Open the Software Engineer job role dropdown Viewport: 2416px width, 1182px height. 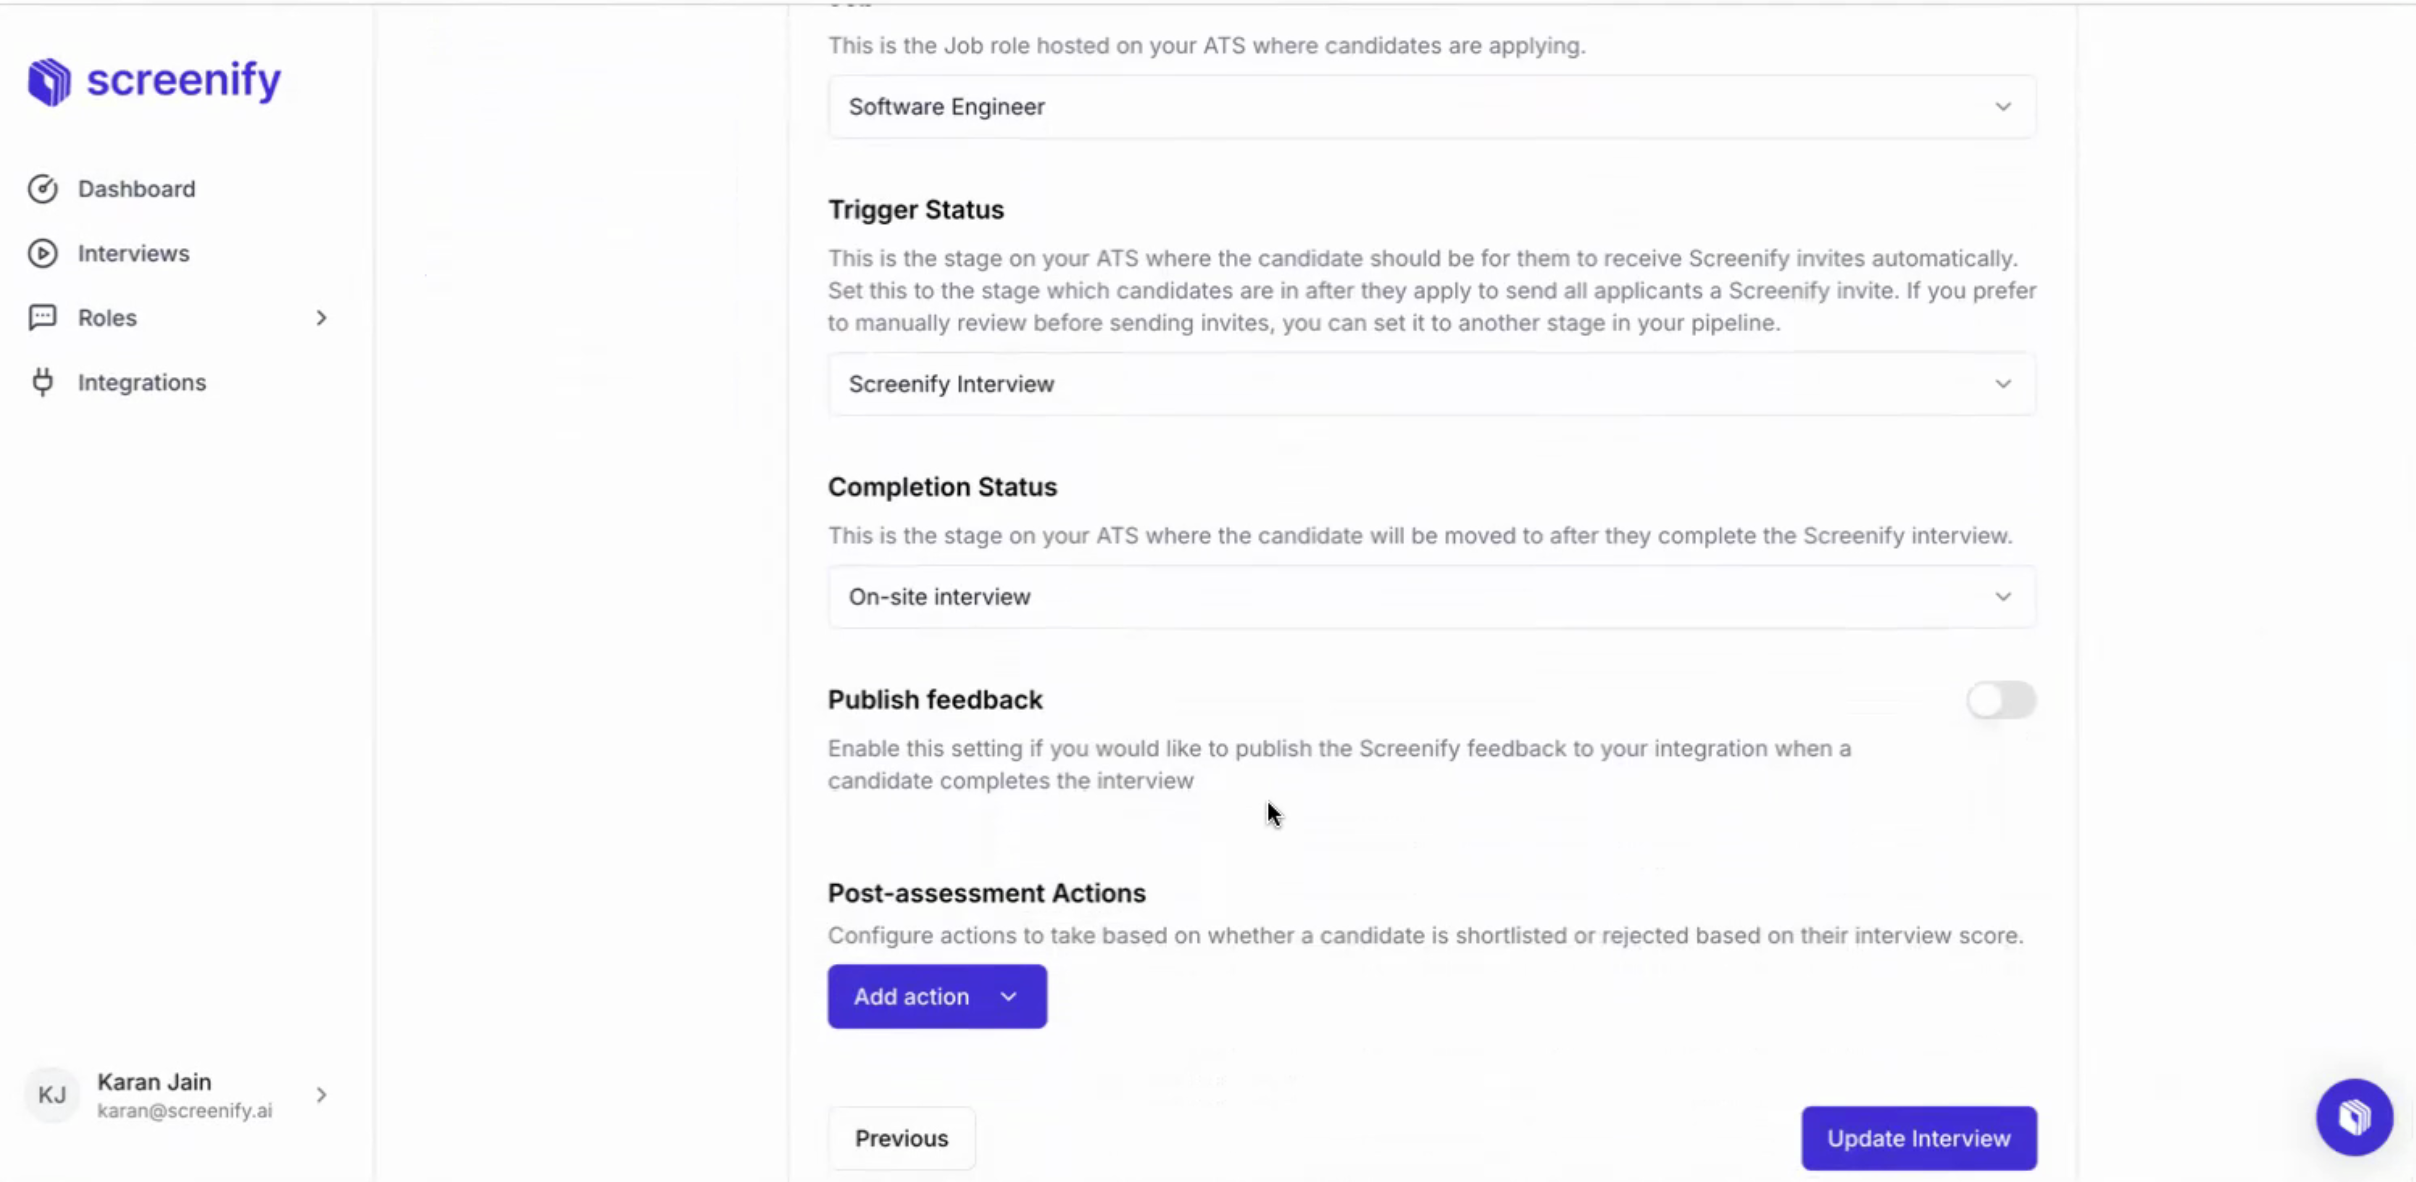click(x=1431, y=107)
